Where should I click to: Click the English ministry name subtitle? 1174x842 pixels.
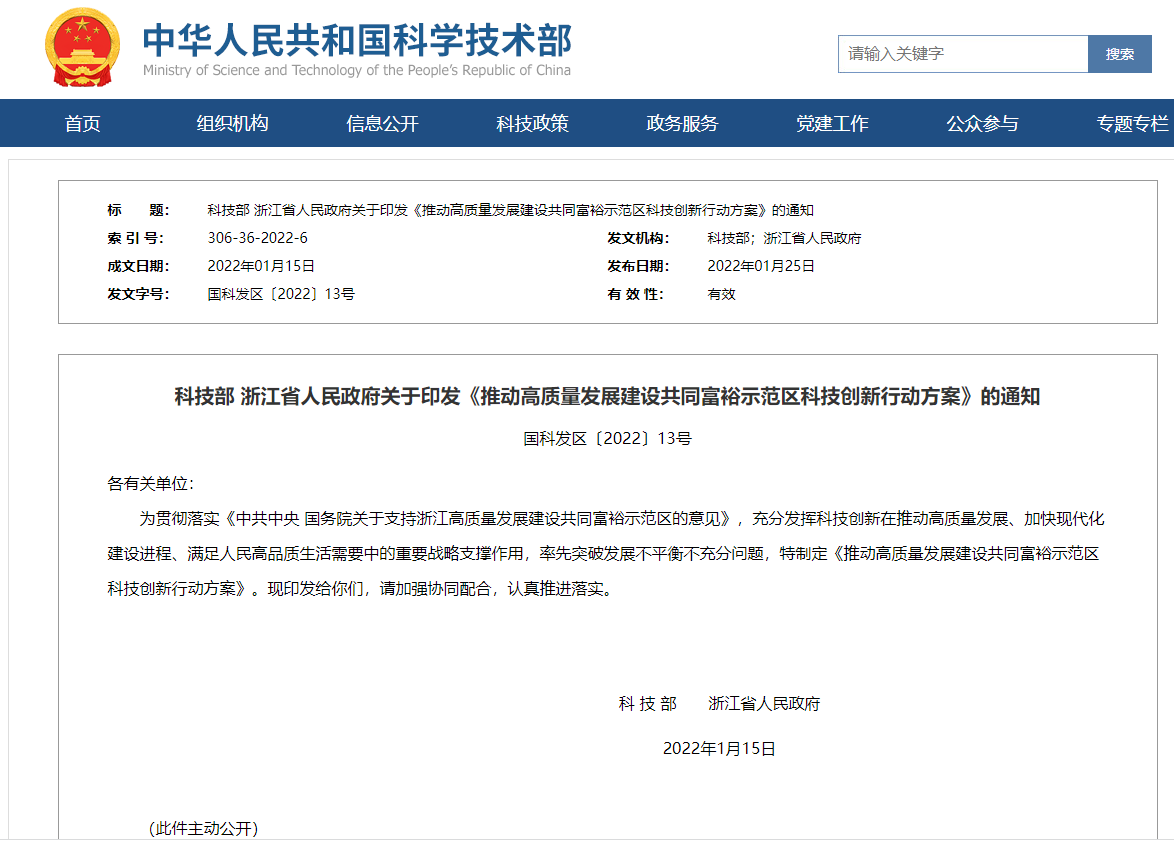click(x=357, y=71)
